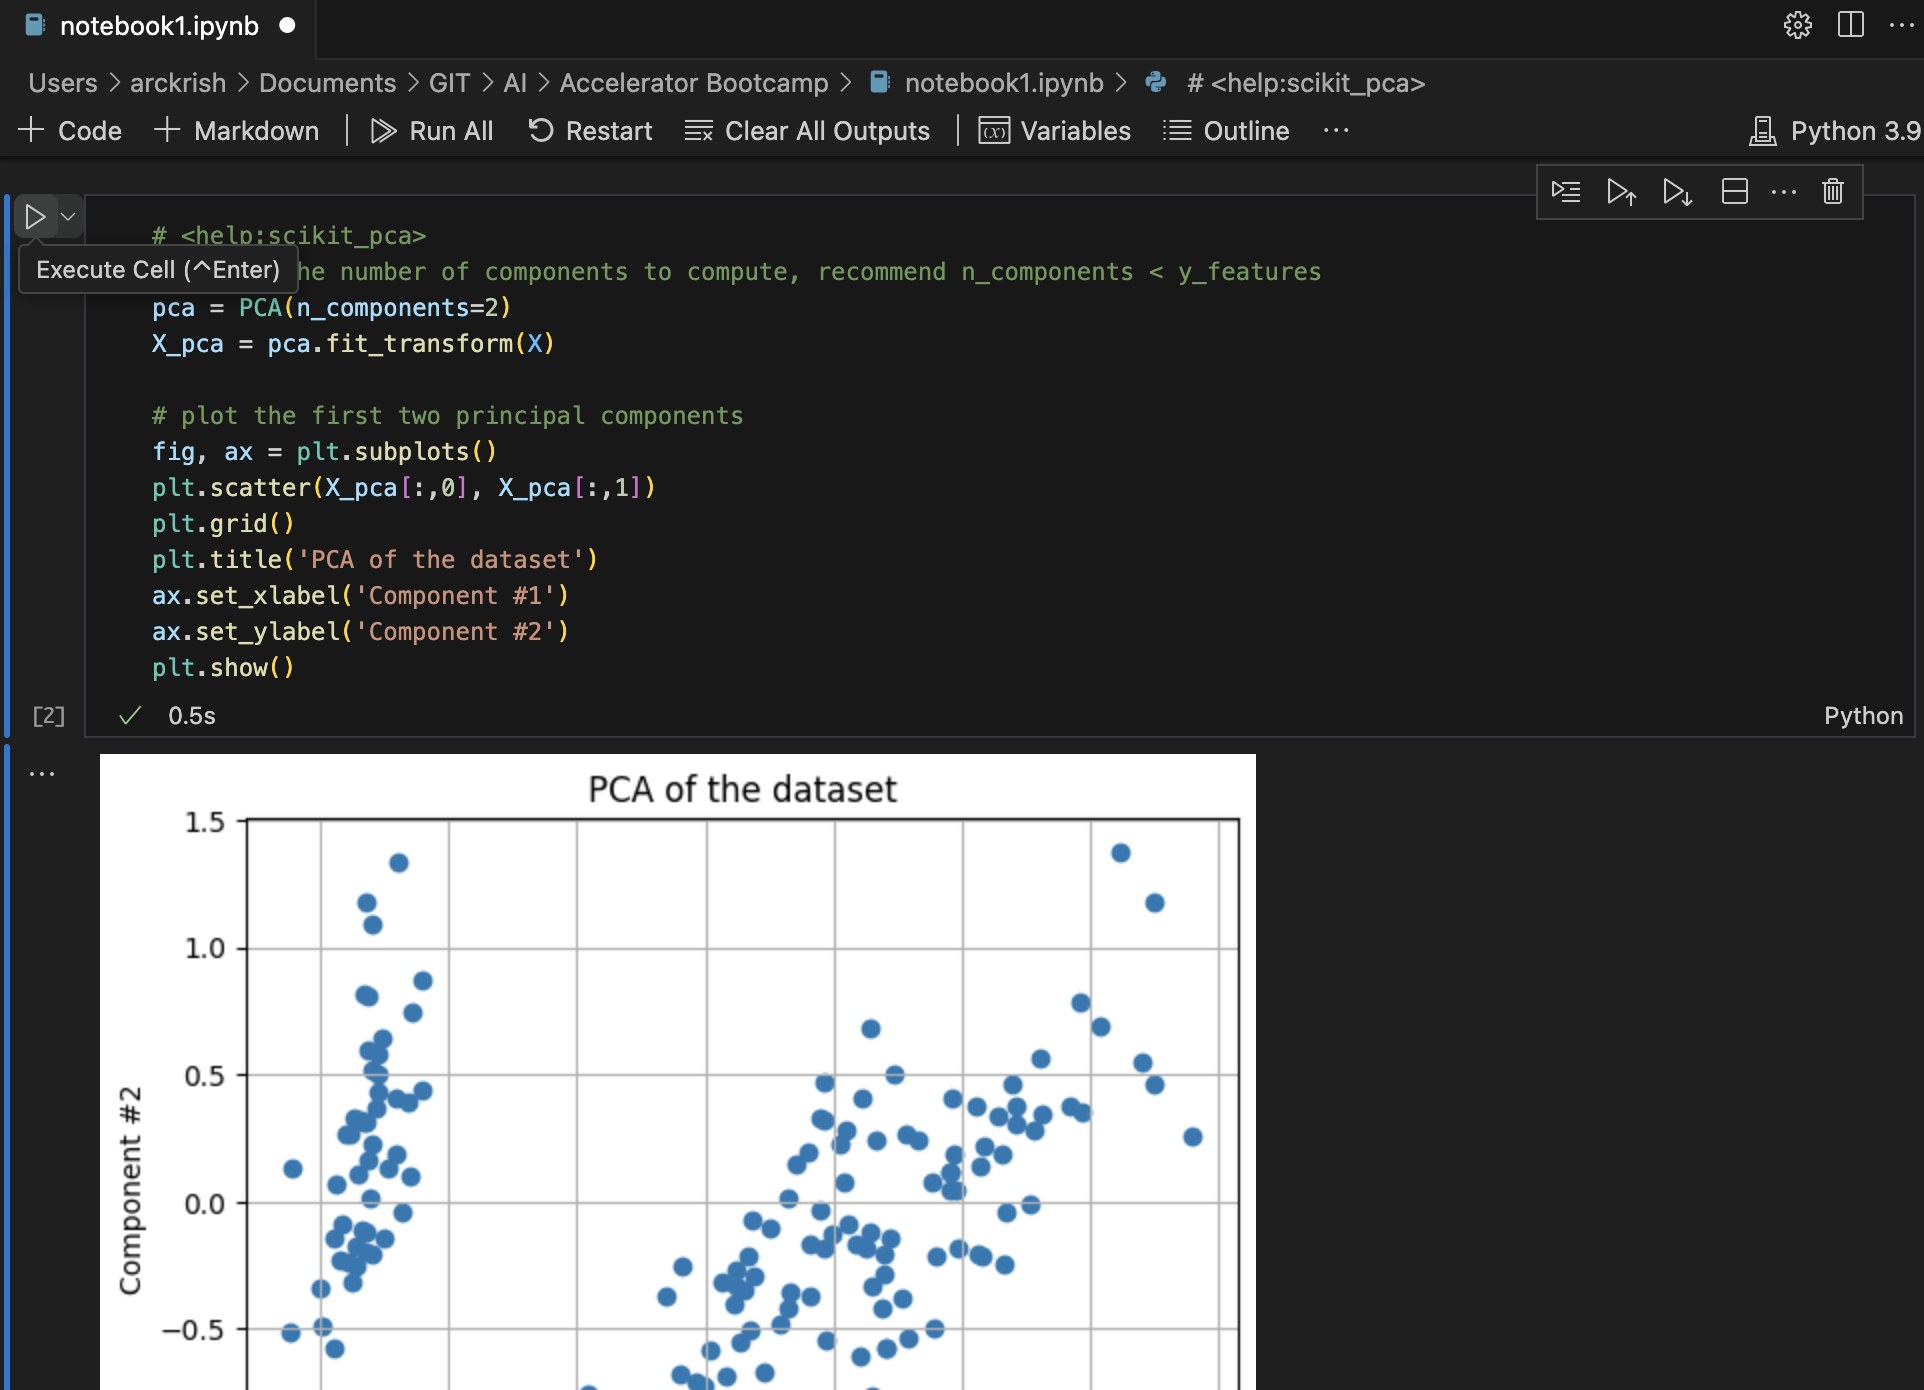The width and height of the screenshot is (1924, 1390).
Task: Run the cell with the Execute Cell button
Action: pos(35,217)
